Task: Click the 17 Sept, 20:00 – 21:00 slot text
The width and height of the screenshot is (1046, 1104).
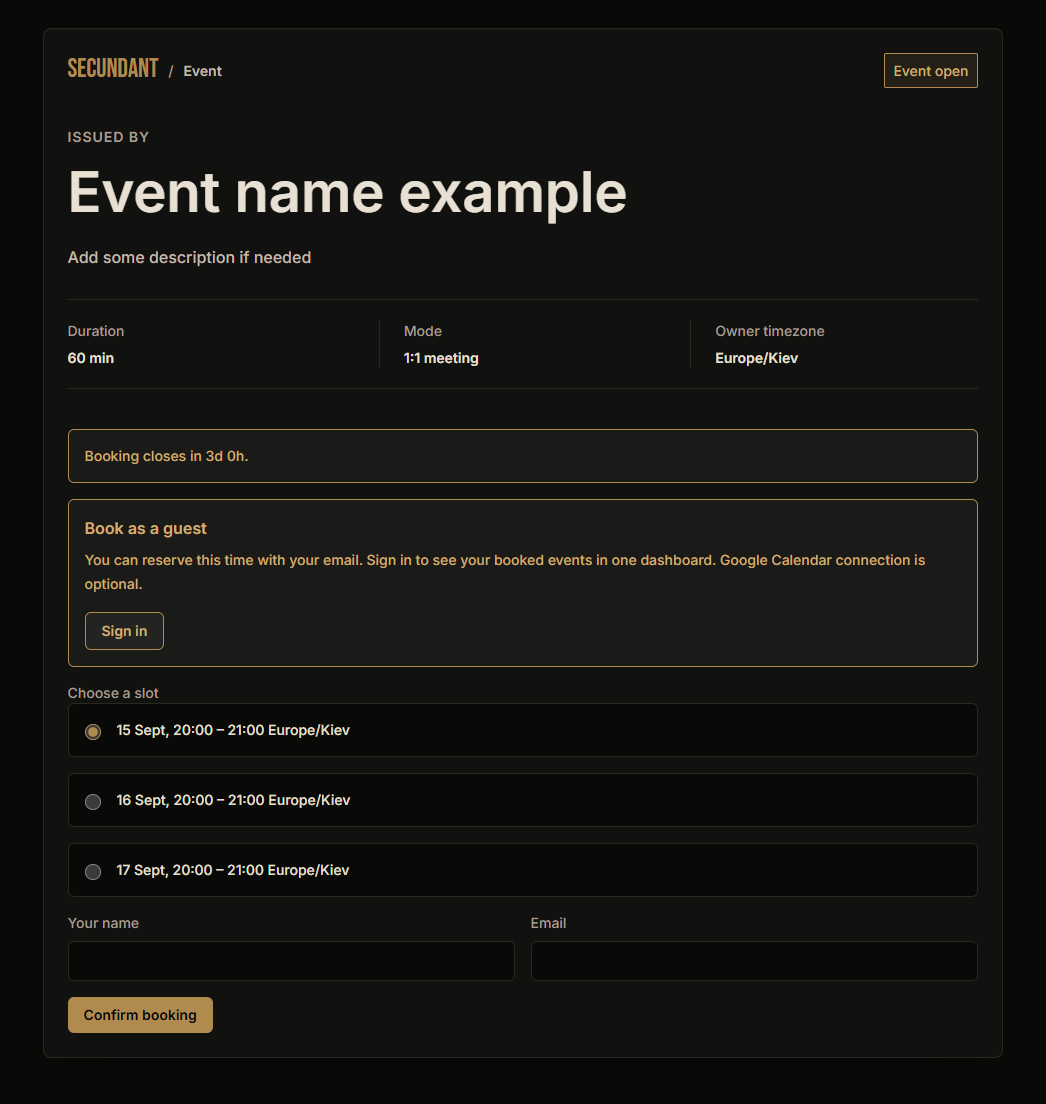Action: [233, 870]
